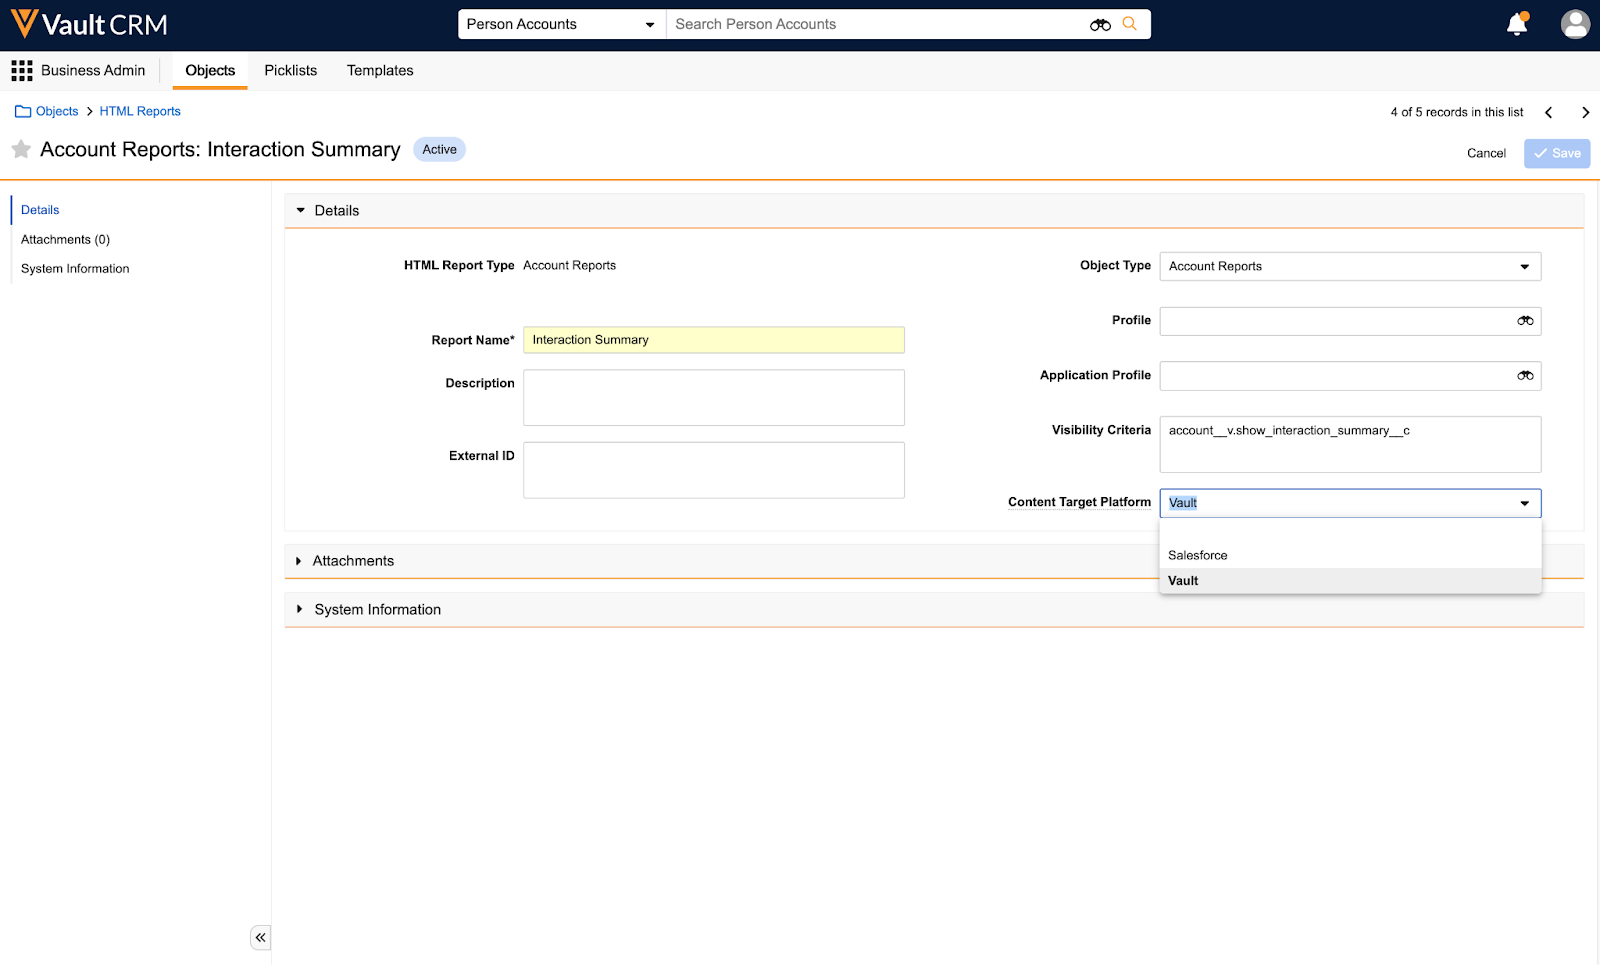Mark record as favorite with star icon

pyautogui.click(x=21, y=150)
